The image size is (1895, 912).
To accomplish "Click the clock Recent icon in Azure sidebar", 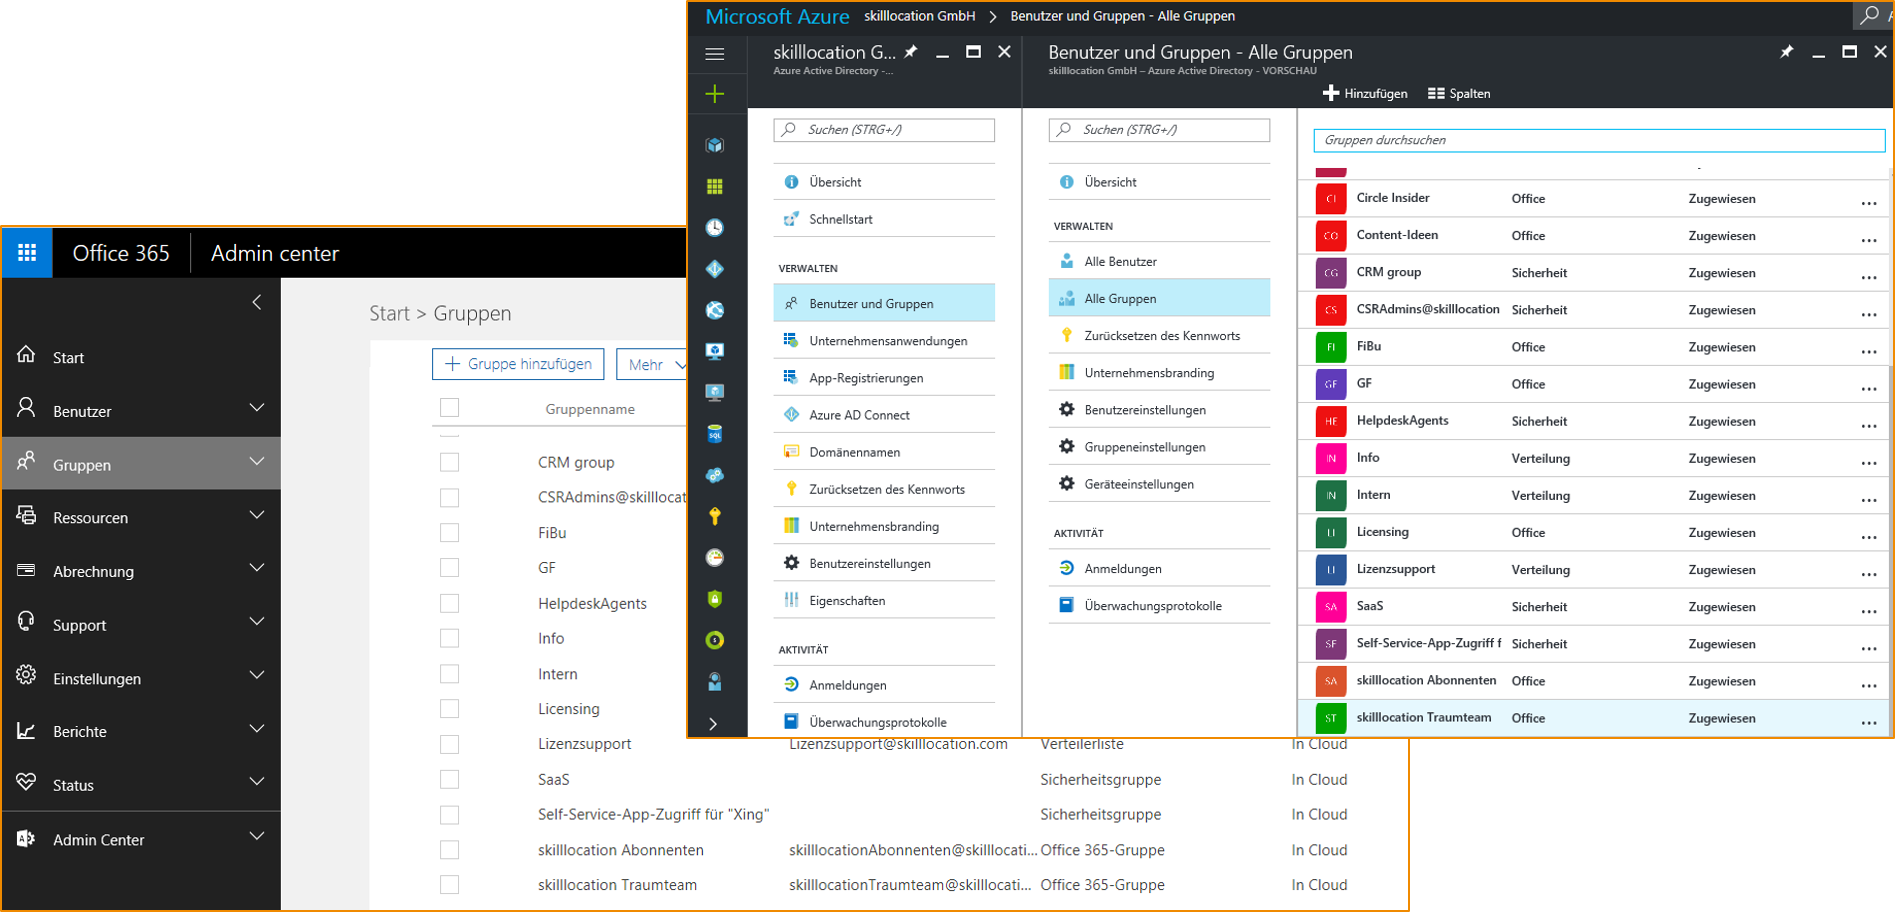I will [715, 228].
